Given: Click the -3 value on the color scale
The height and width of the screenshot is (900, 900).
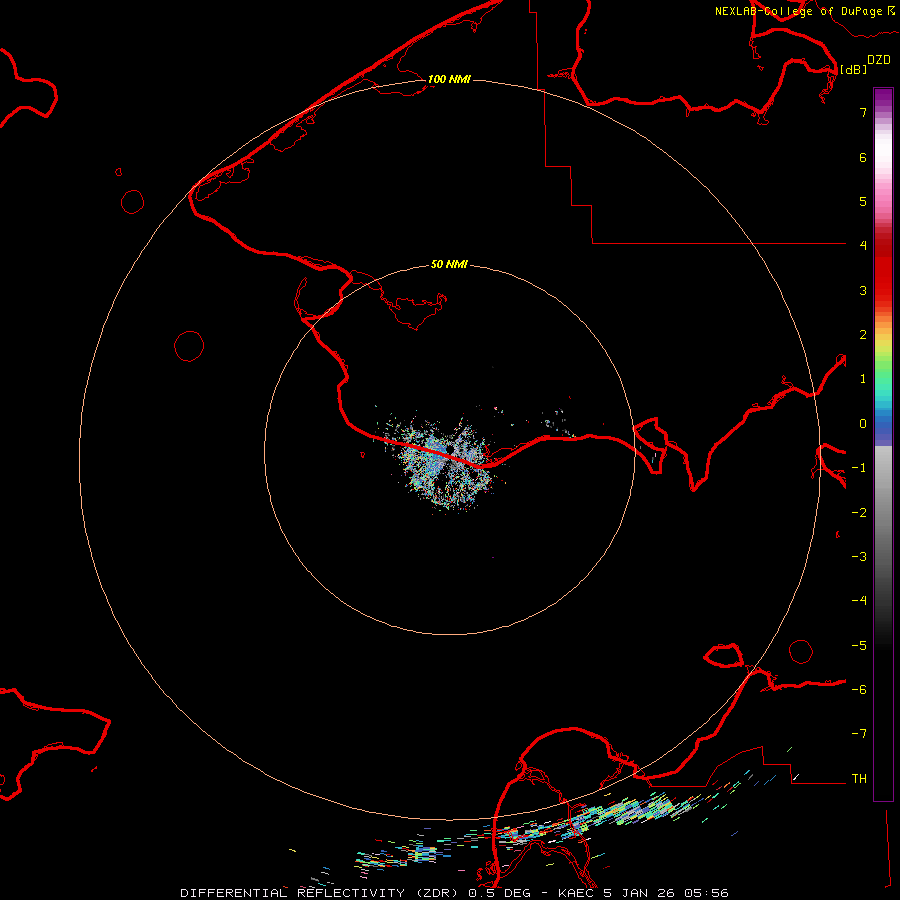Looking at the screenshot, I should point(859,557).
